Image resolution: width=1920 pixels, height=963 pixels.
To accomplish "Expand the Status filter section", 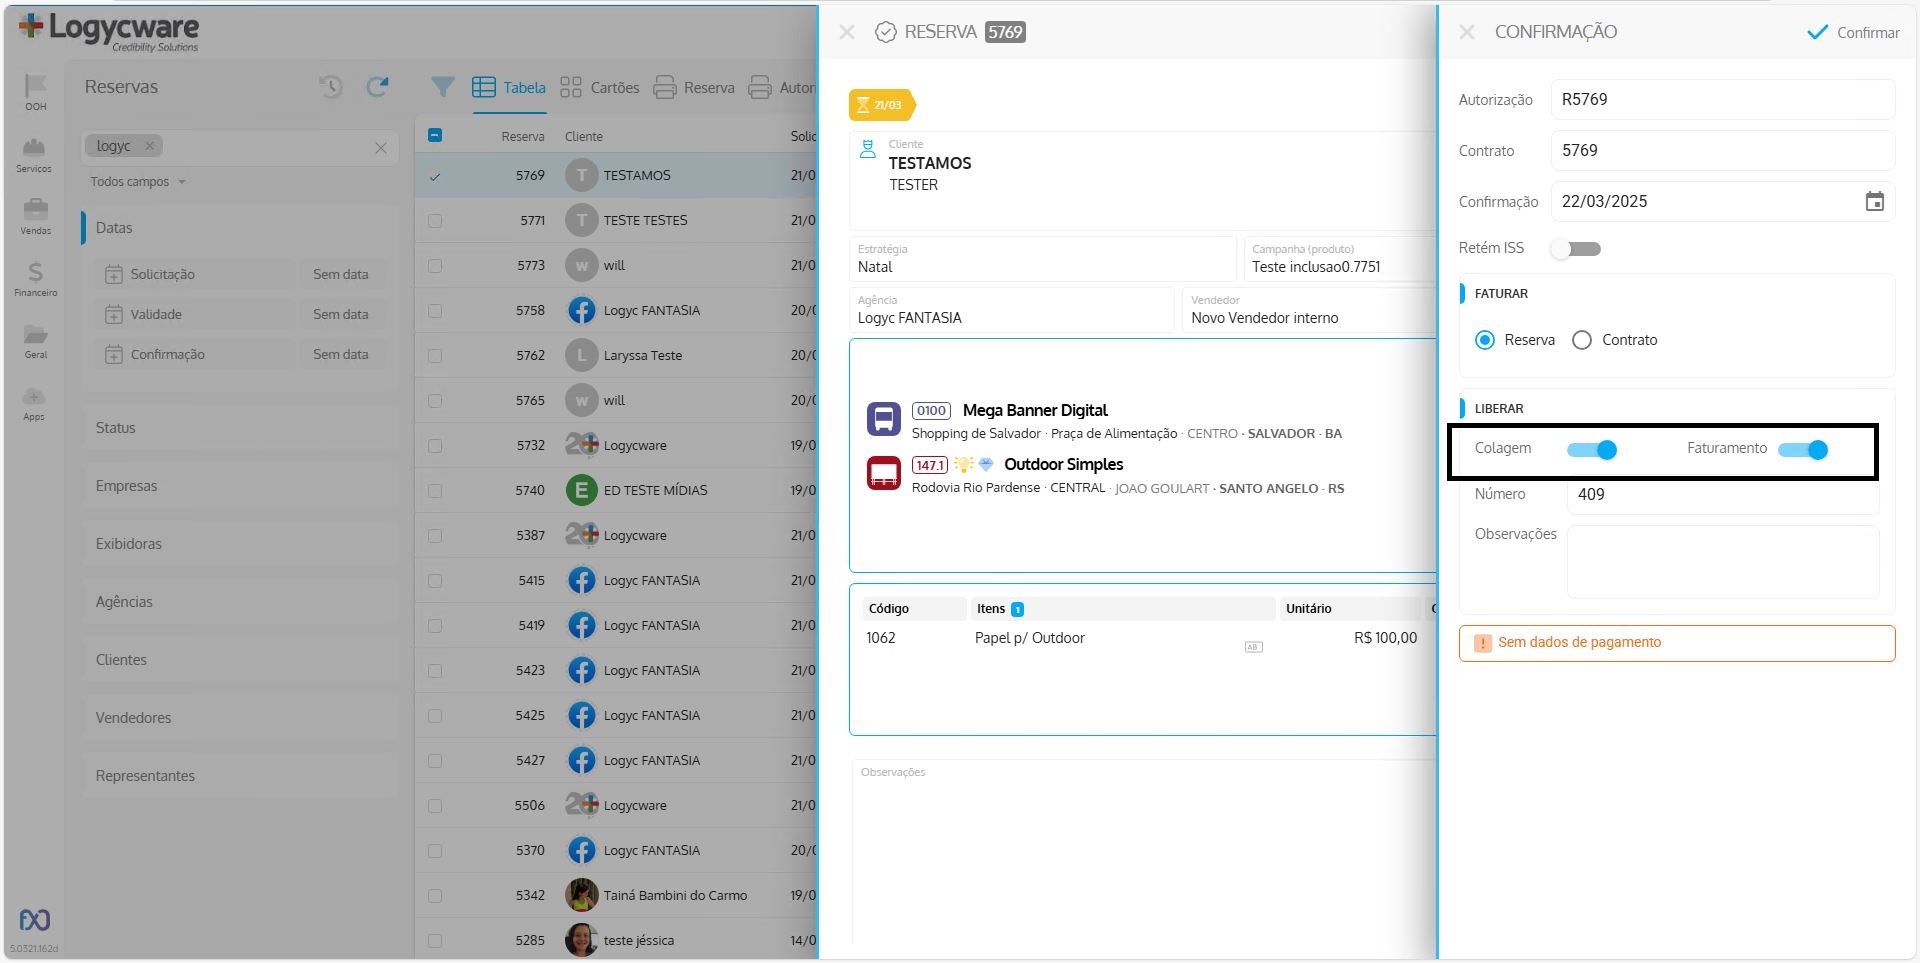I will click(116, 428).
